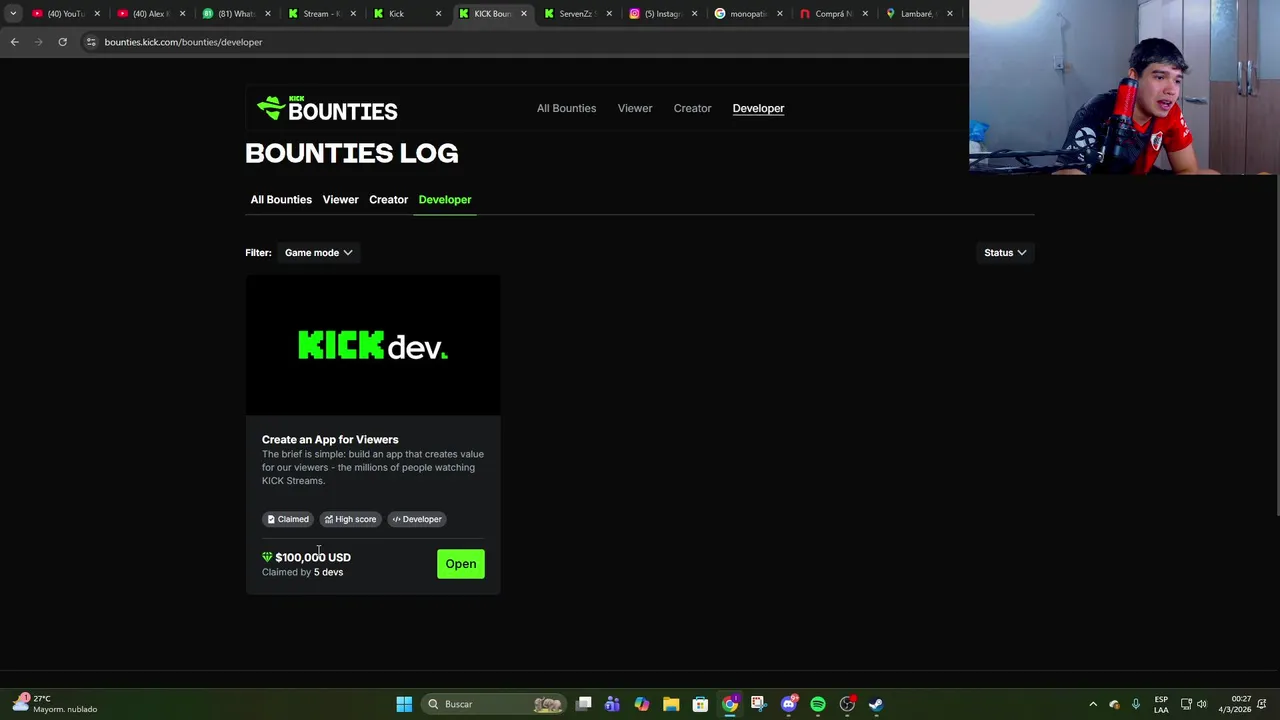Select Developer tab under Bounties Log
Viewport: 1280px width, 720px height.
445,199
